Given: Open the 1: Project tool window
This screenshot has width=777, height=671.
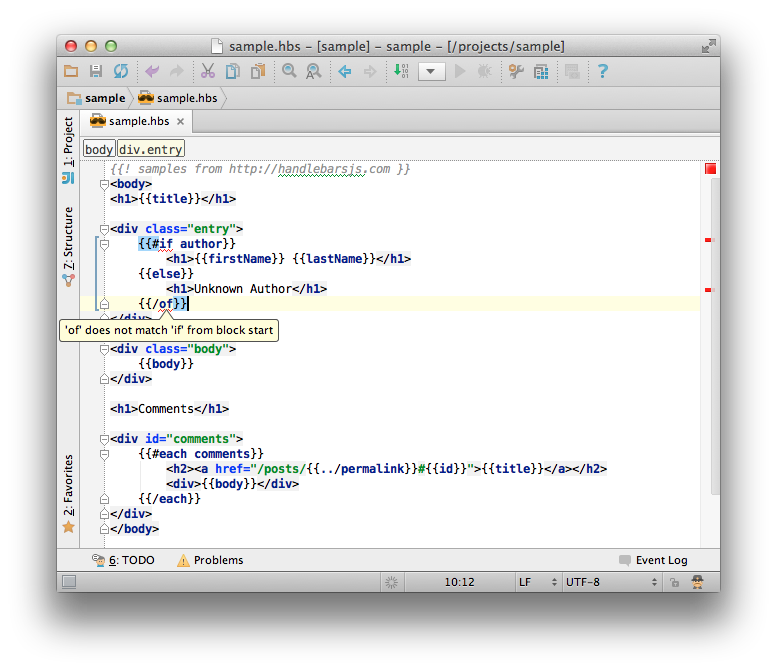Looking at the screenshot, I should coord(68,149).
